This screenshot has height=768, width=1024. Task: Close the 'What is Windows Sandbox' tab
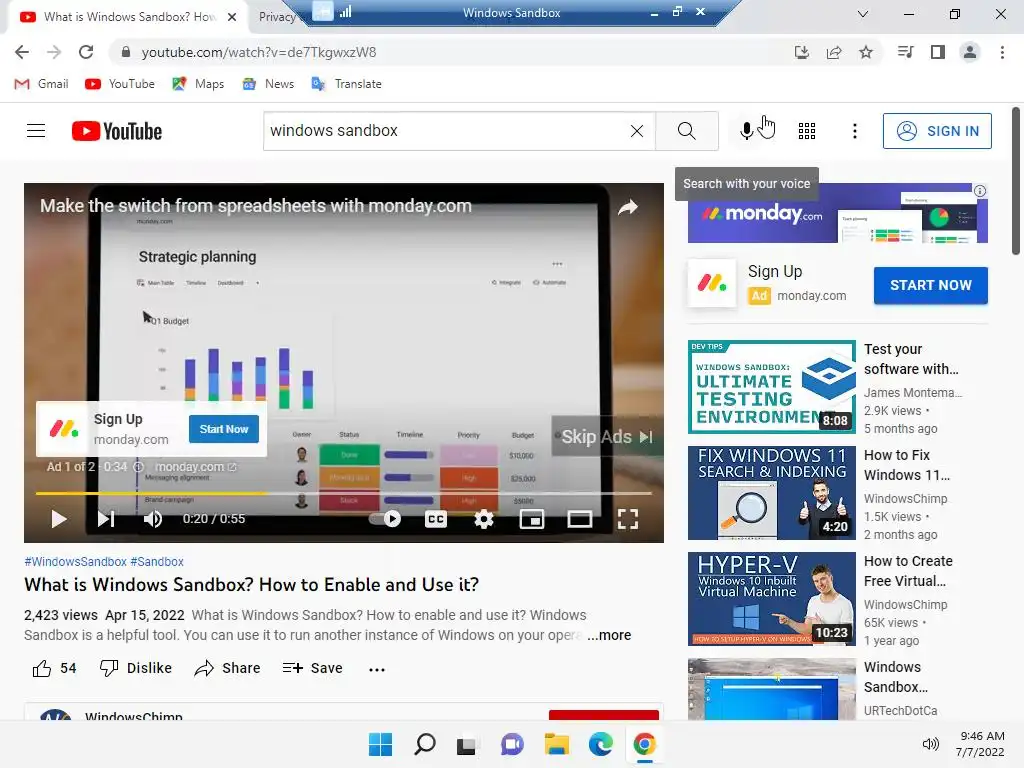(x=232, y=17)
